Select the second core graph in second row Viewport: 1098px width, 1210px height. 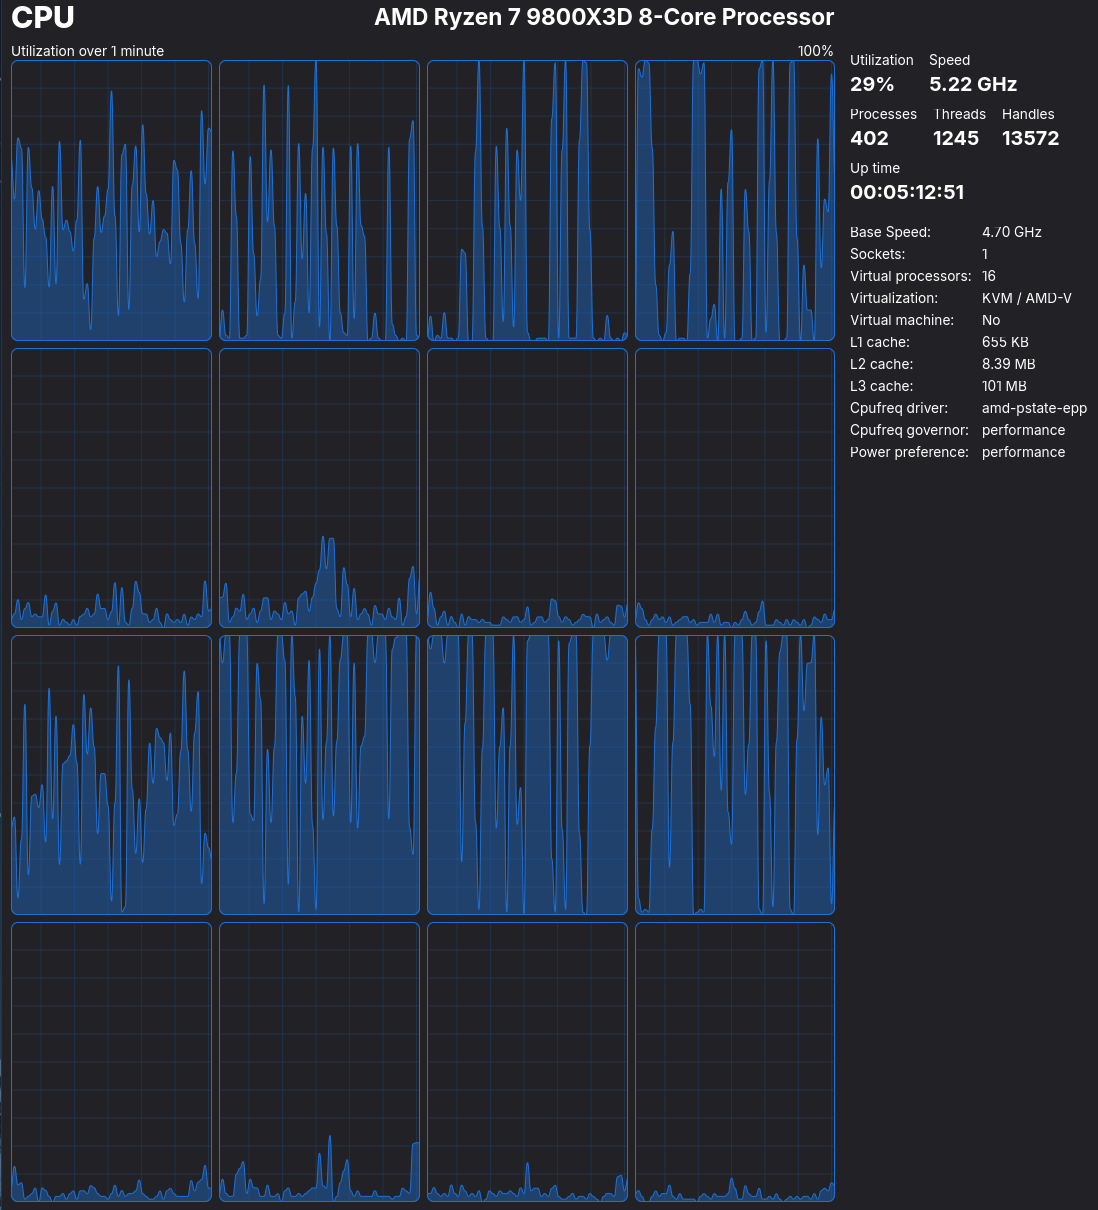pyautogui.click(x=319, y=488)
